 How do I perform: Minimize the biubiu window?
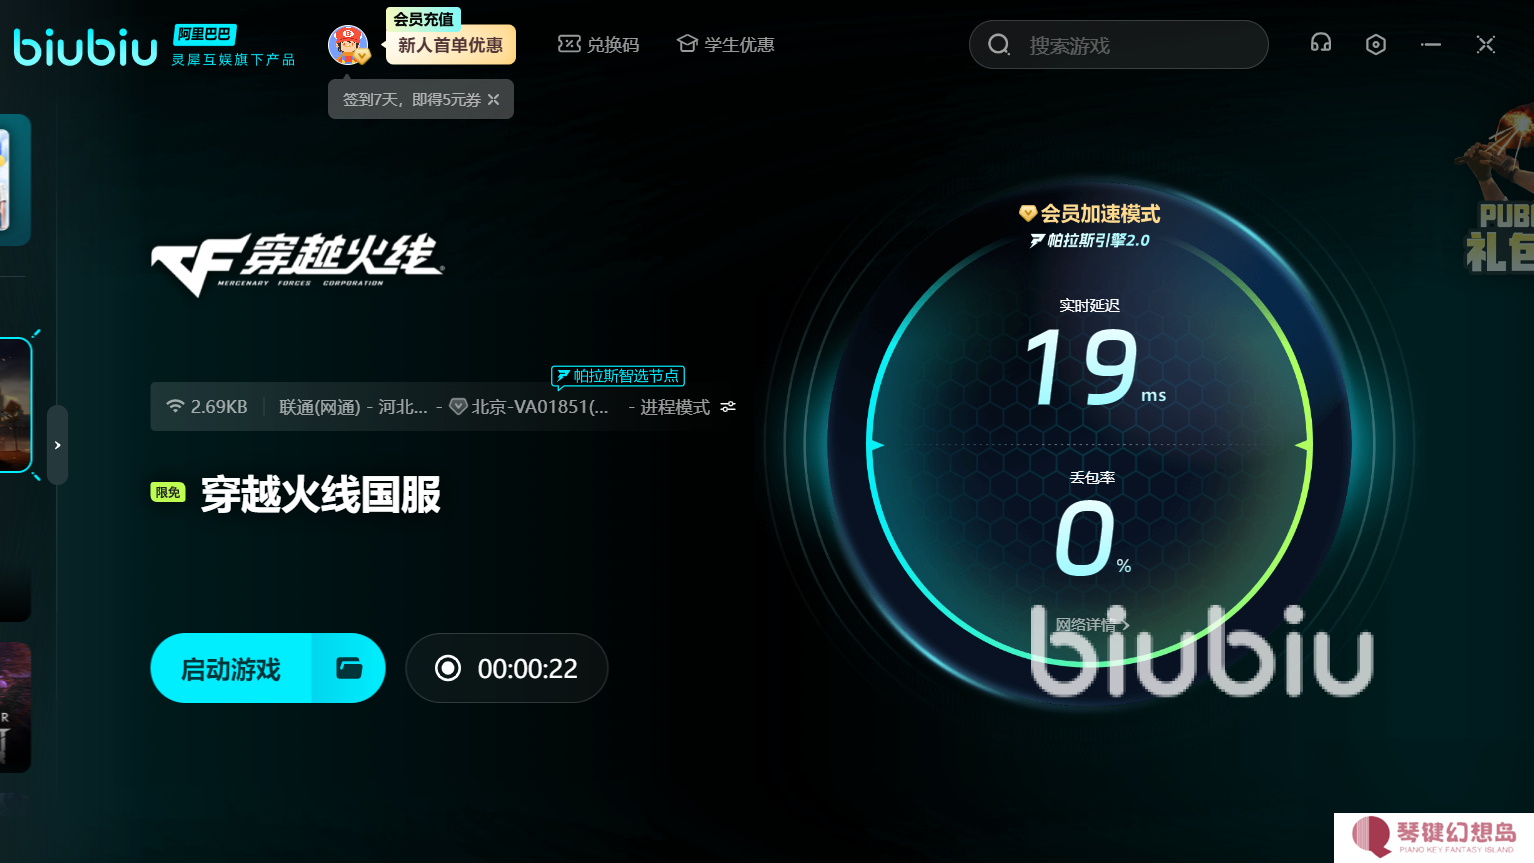click(1431, 44)
